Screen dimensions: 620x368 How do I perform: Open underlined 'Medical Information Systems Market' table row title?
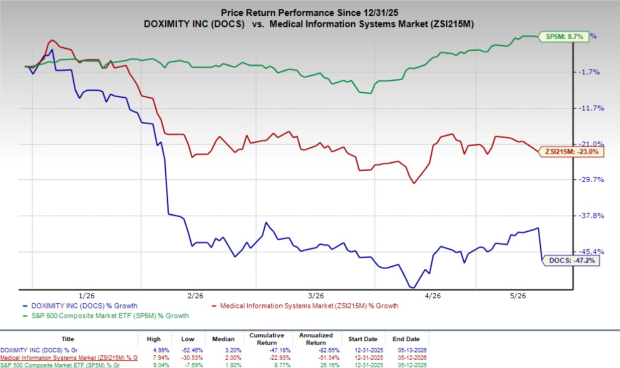(x=69, y=358)
